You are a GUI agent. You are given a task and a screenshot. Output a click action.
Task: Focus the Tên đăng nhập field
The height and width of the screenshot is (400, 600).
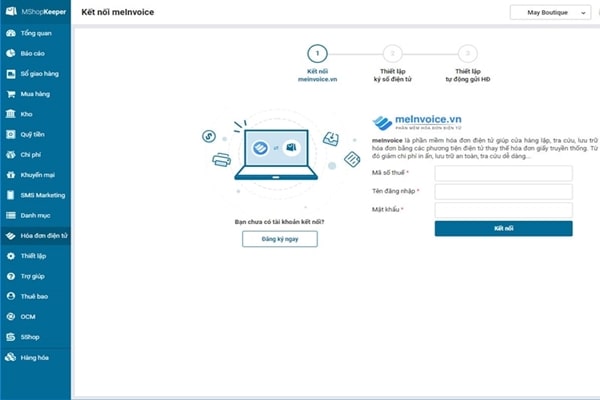click(x=504, y=192)
